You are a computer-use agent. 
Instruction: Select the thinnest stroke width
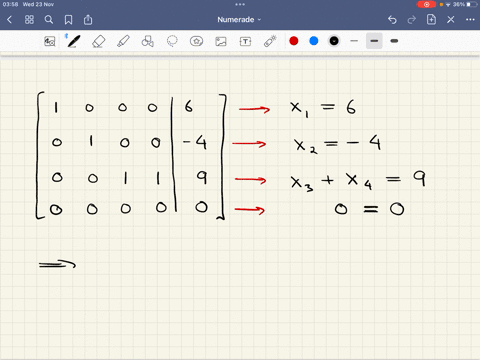354,41
